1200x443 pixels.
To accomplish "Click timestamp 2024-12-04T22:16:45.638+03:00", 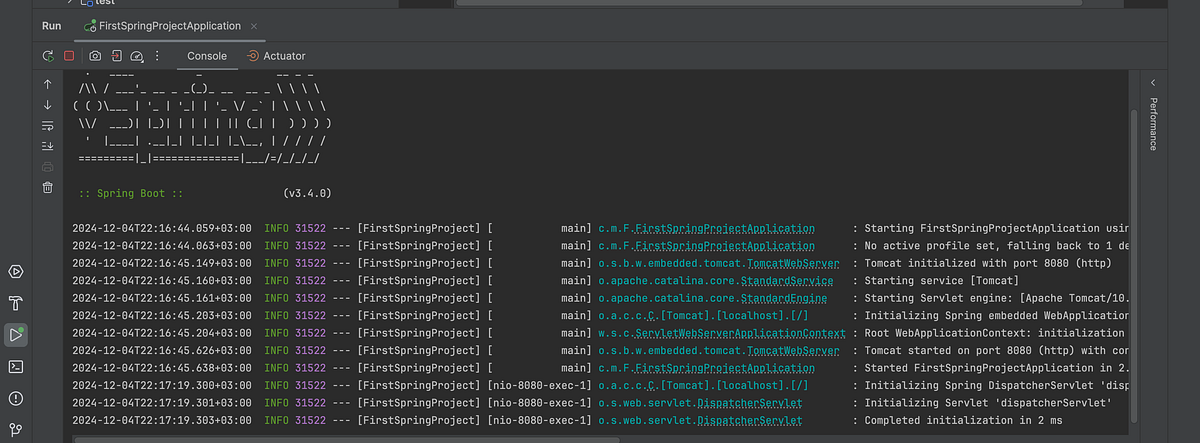I will (x=161, y=369).
